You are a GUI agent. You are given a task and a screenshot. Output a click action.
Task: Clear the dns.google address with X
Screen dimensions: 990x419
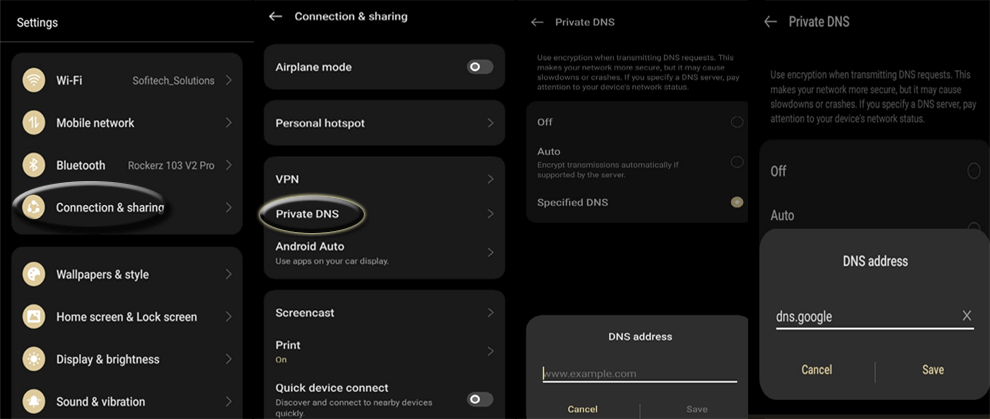pyautogui.click(x=966, y=316)
